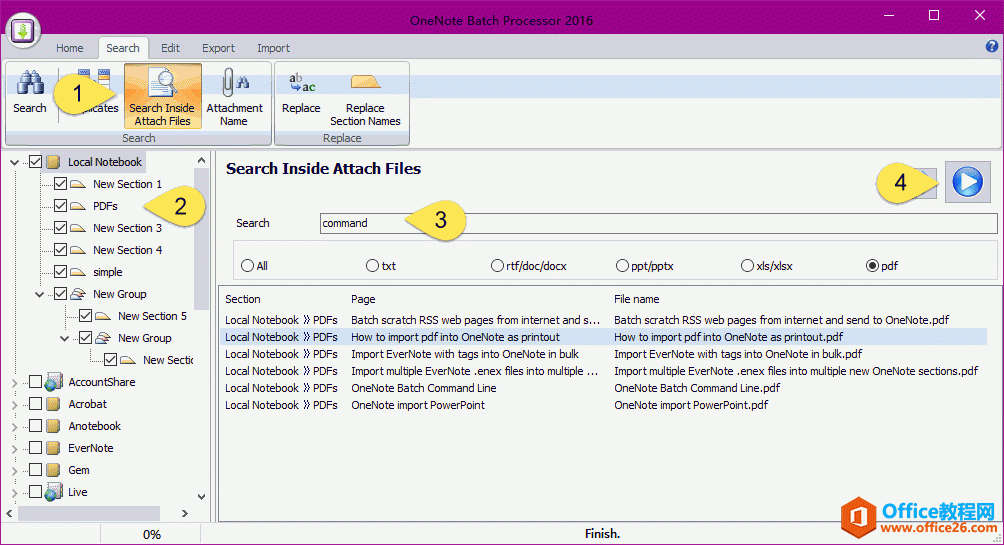The width and height of the screenshot is (1004, 545).
Task: Select the OneNote Batch Command Line.pdf row
Action: coord(603,388)
